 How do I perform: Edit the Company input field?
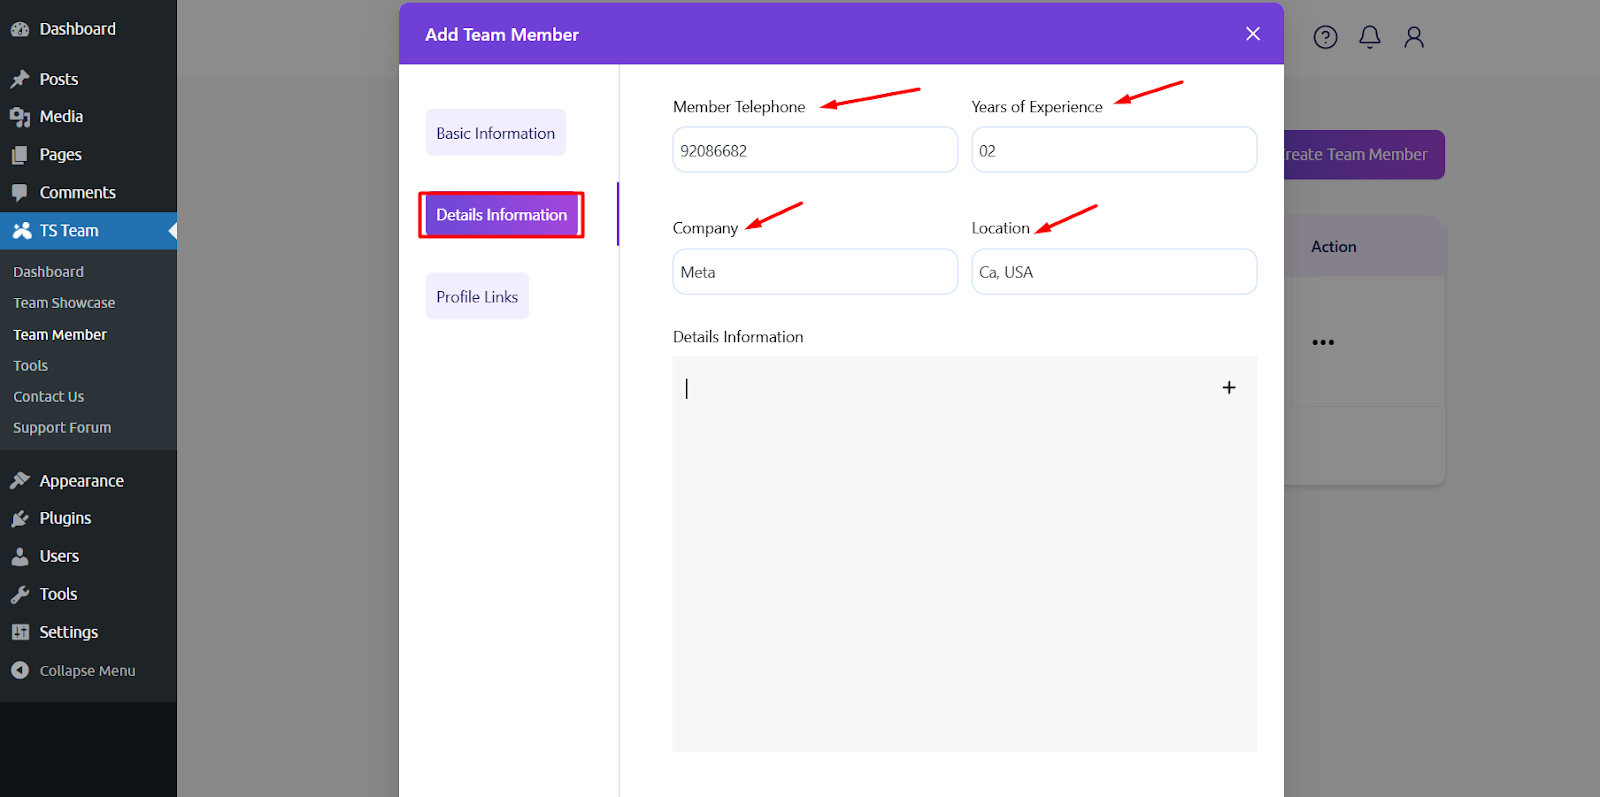pos(814,272)
